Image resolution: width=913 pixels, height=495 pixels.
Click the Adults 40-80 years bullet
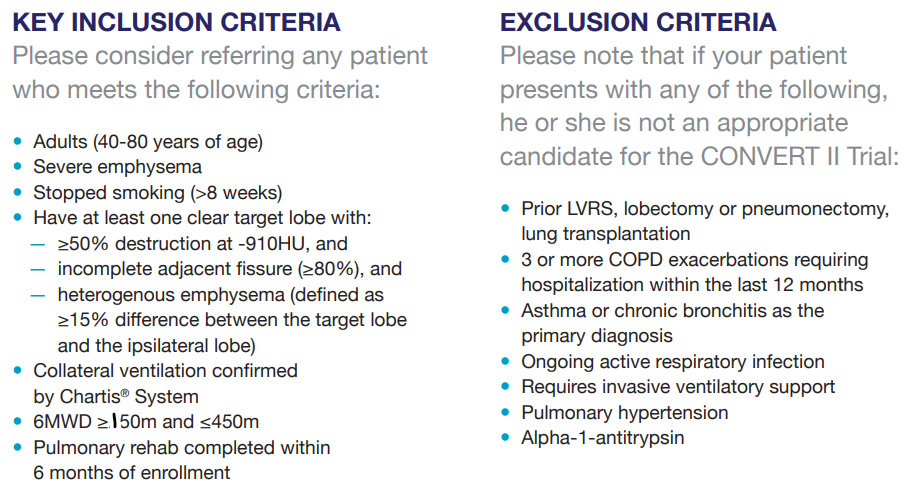click(148, 141)
